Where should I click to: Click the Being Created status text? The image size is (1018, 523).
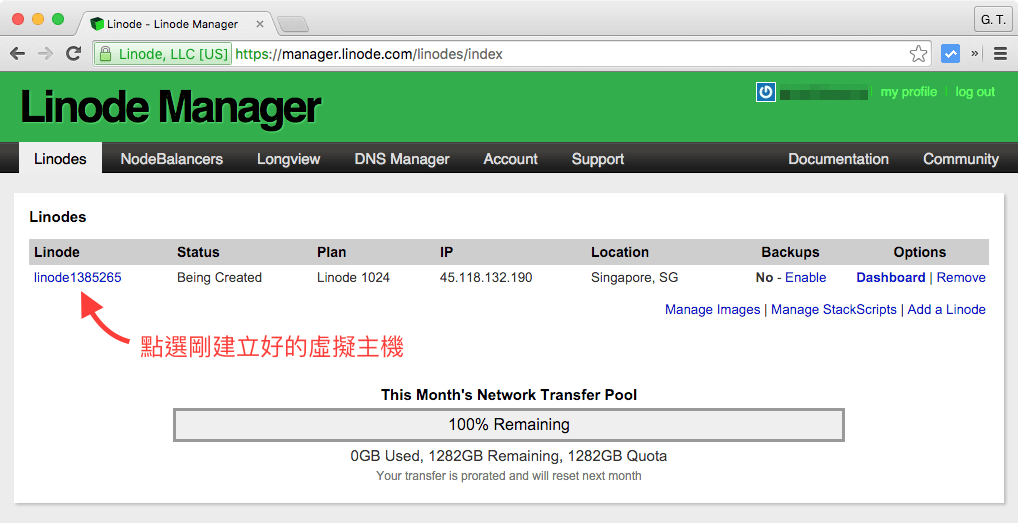219,278
